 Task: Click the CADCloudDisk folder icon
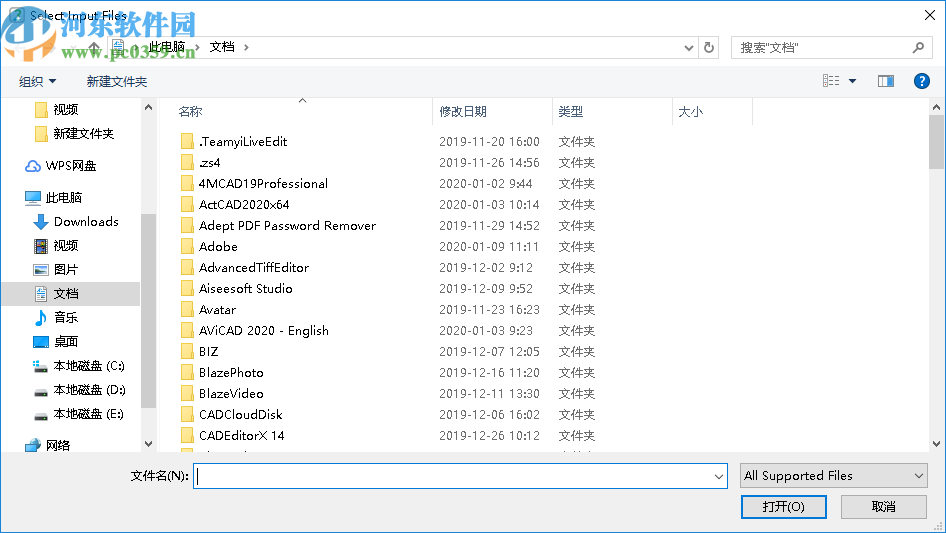pyautogui.click(x=188, y=415)
